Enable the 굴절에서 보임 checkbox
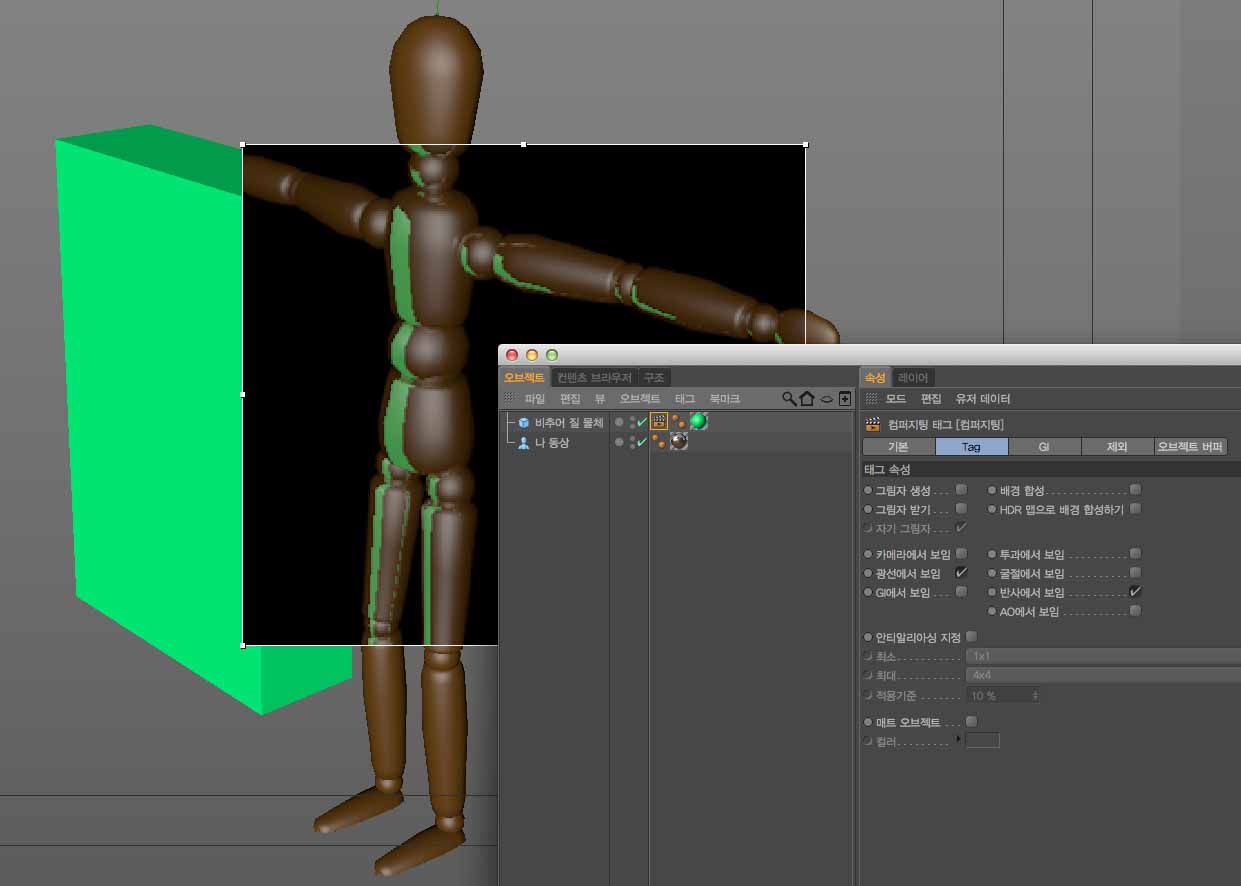 click(1135, 573)
